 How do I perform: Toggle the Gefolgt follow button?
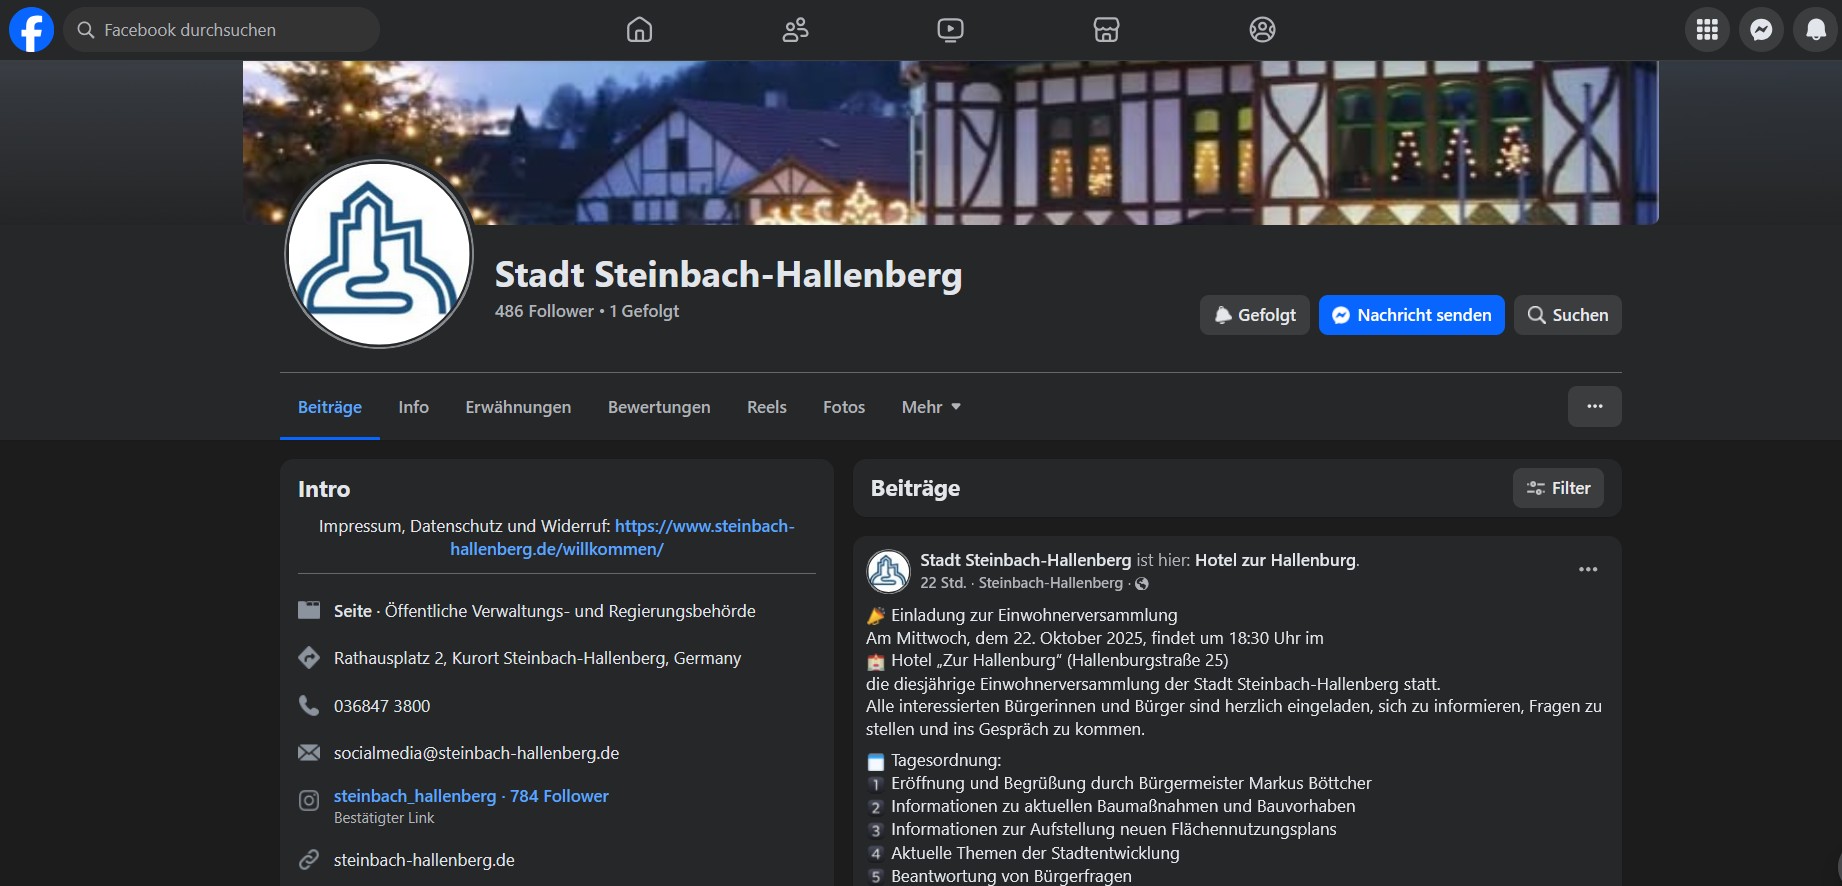pos(1254,315)
